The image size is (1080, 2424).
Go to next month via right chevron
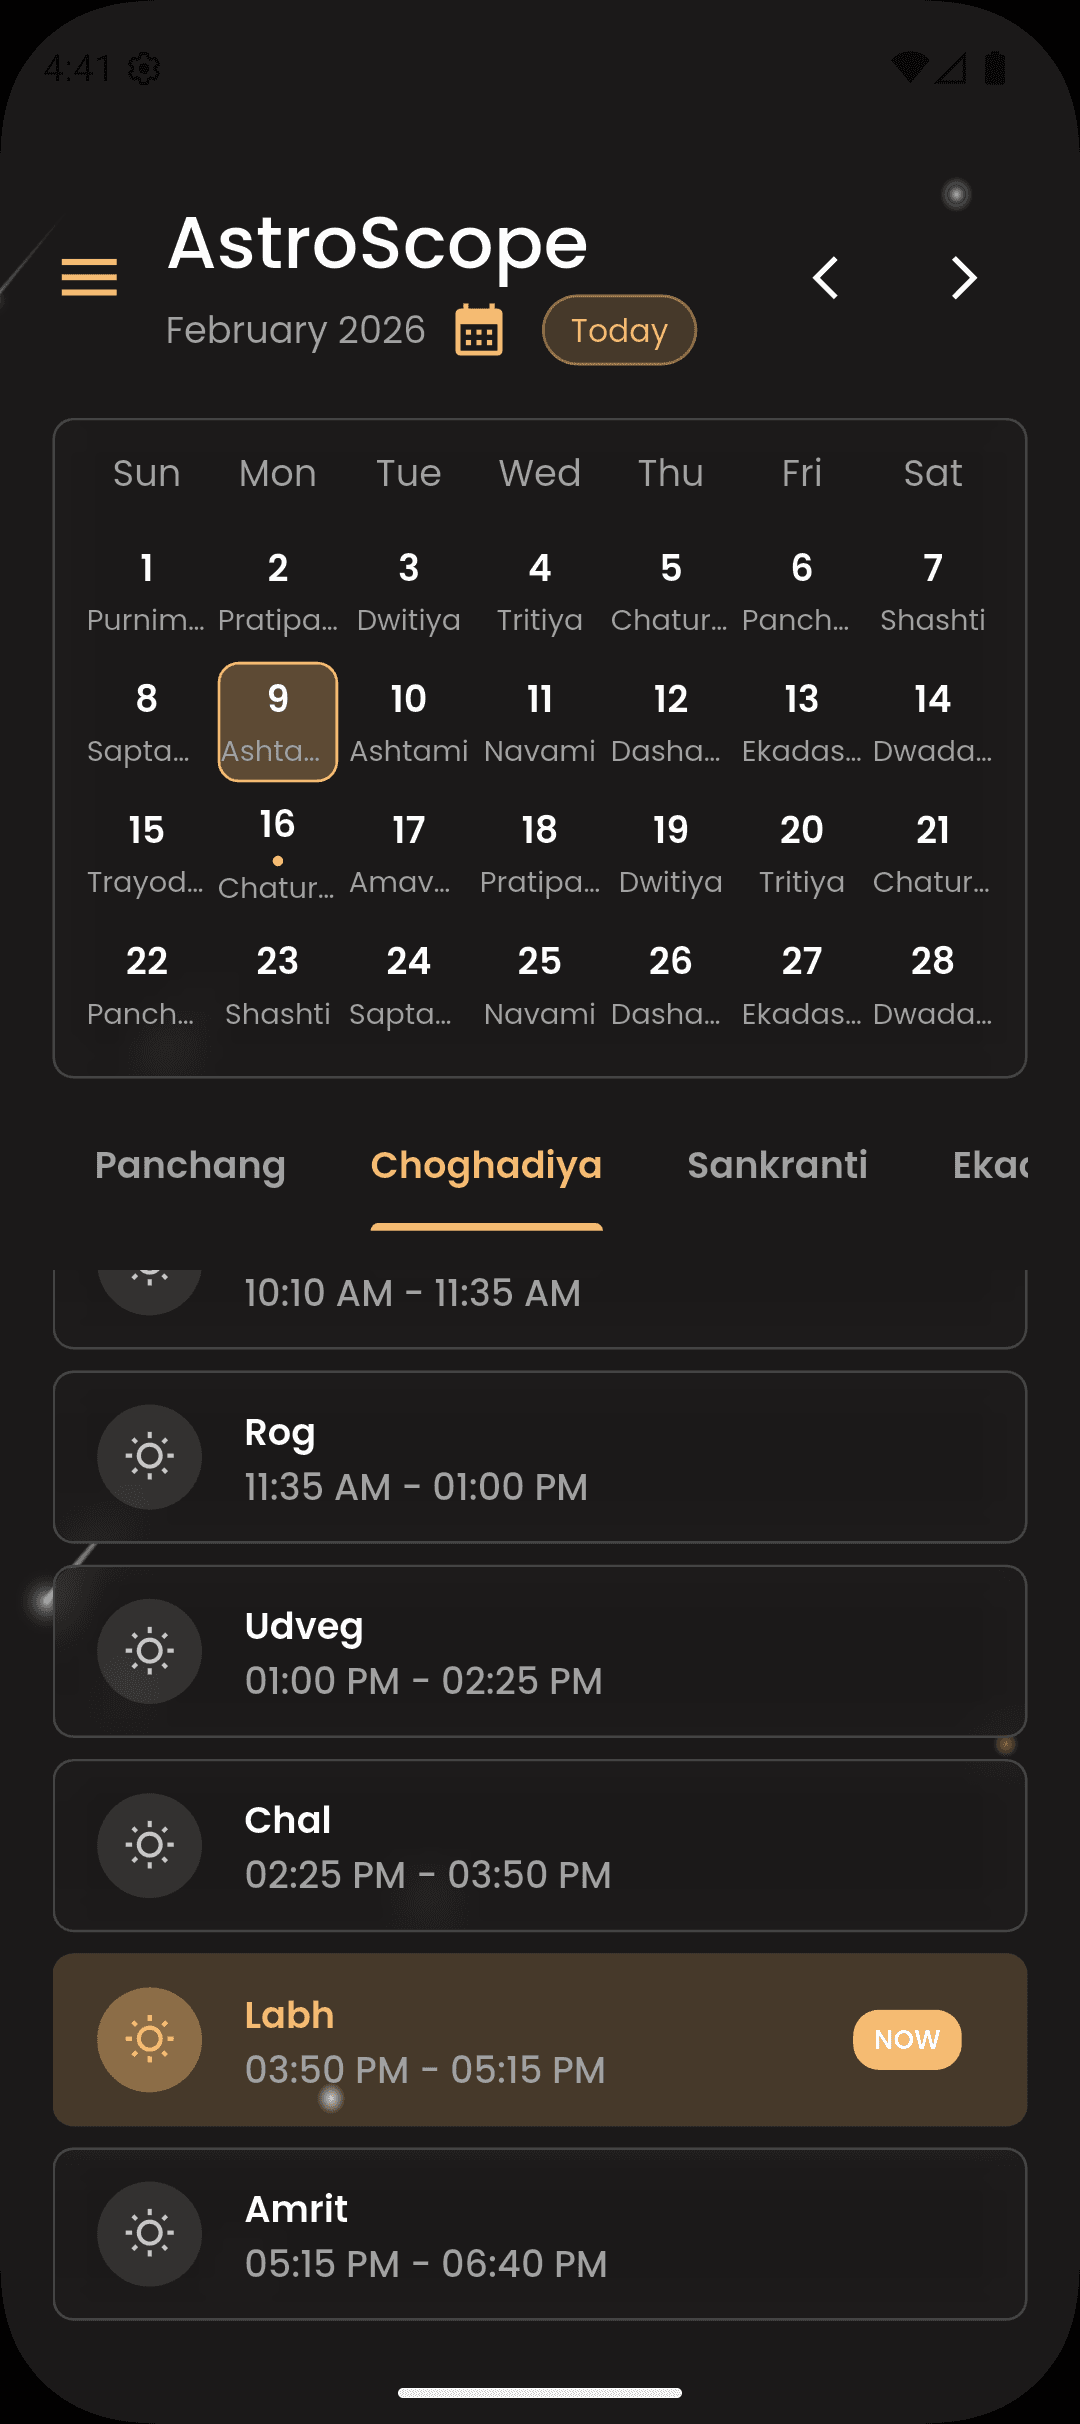(963, 279)
